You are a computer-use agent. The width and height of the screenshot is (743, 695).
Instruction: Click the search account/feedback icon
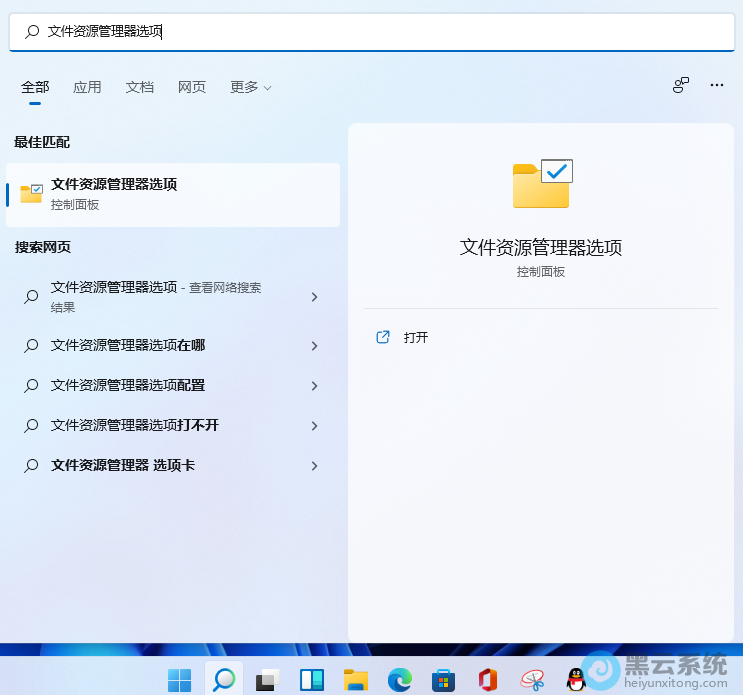coord(681,86)
